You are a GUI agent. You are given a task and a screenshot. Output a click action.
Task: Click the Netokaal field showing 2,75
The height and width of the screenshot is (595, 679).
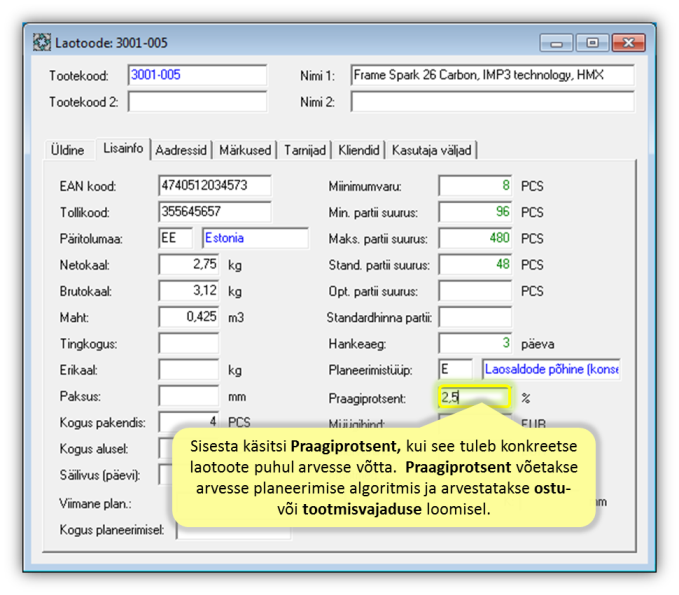coord(189,265)
